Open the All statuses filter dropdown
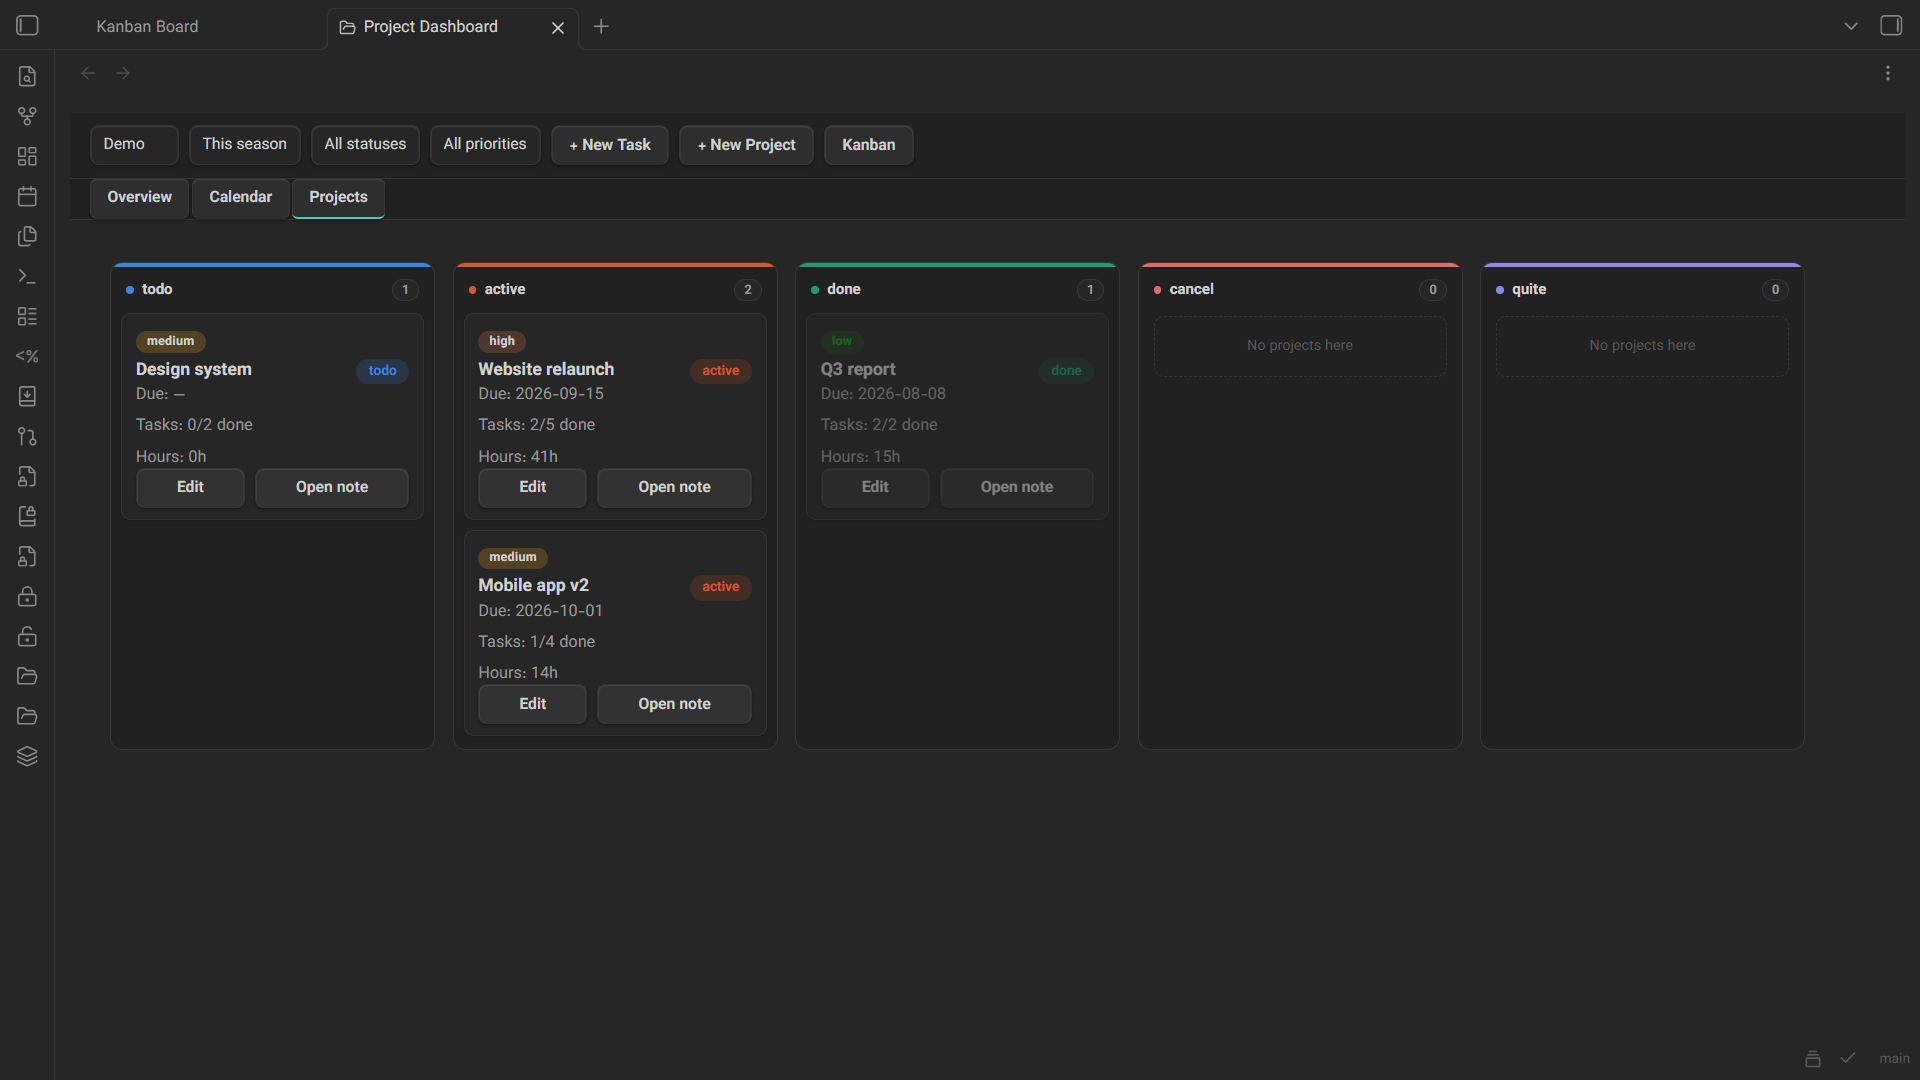Viewport: 1920px width, 1080px height. [x=365, y=144]
